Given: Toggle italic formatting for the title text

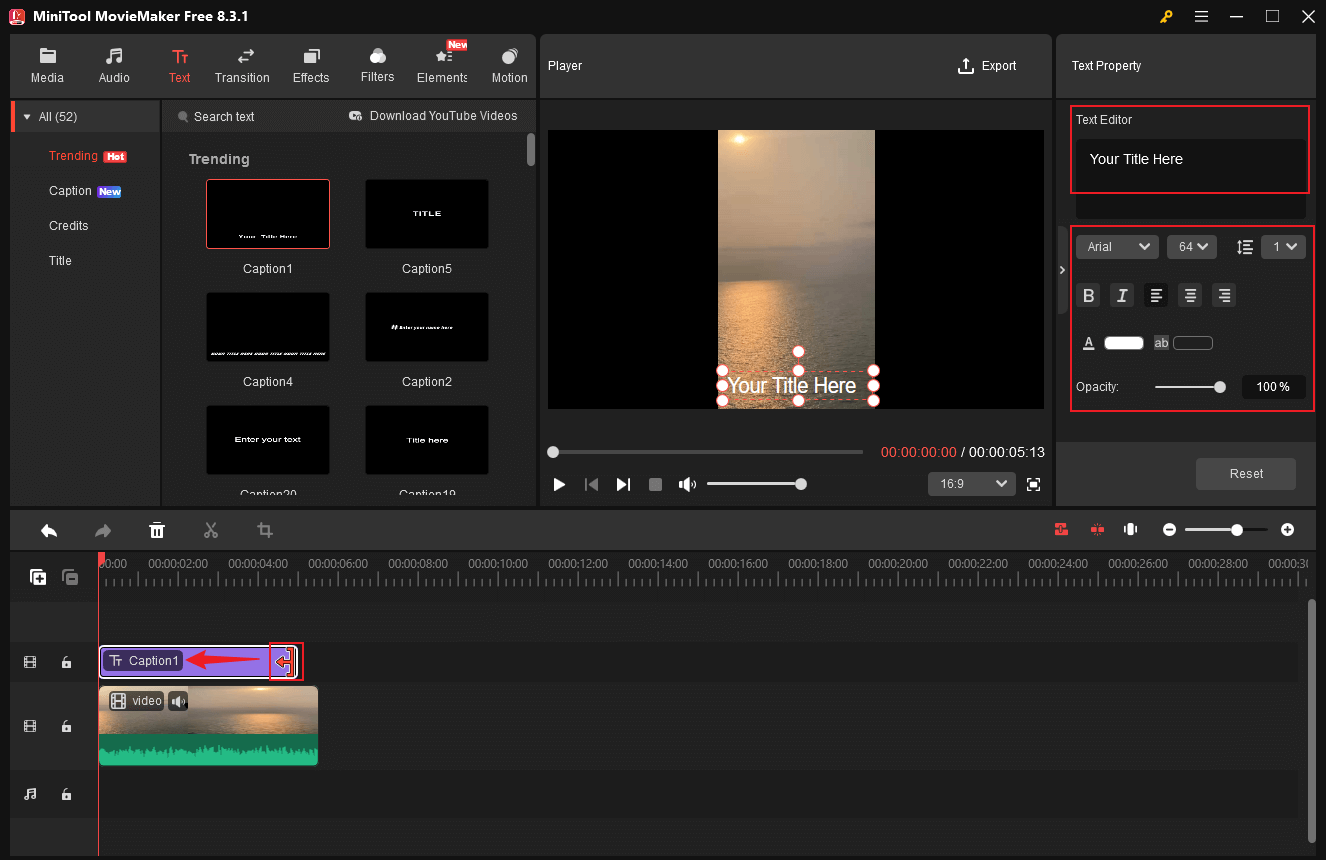Looking at the screenshot, I should coord(1121,295).
